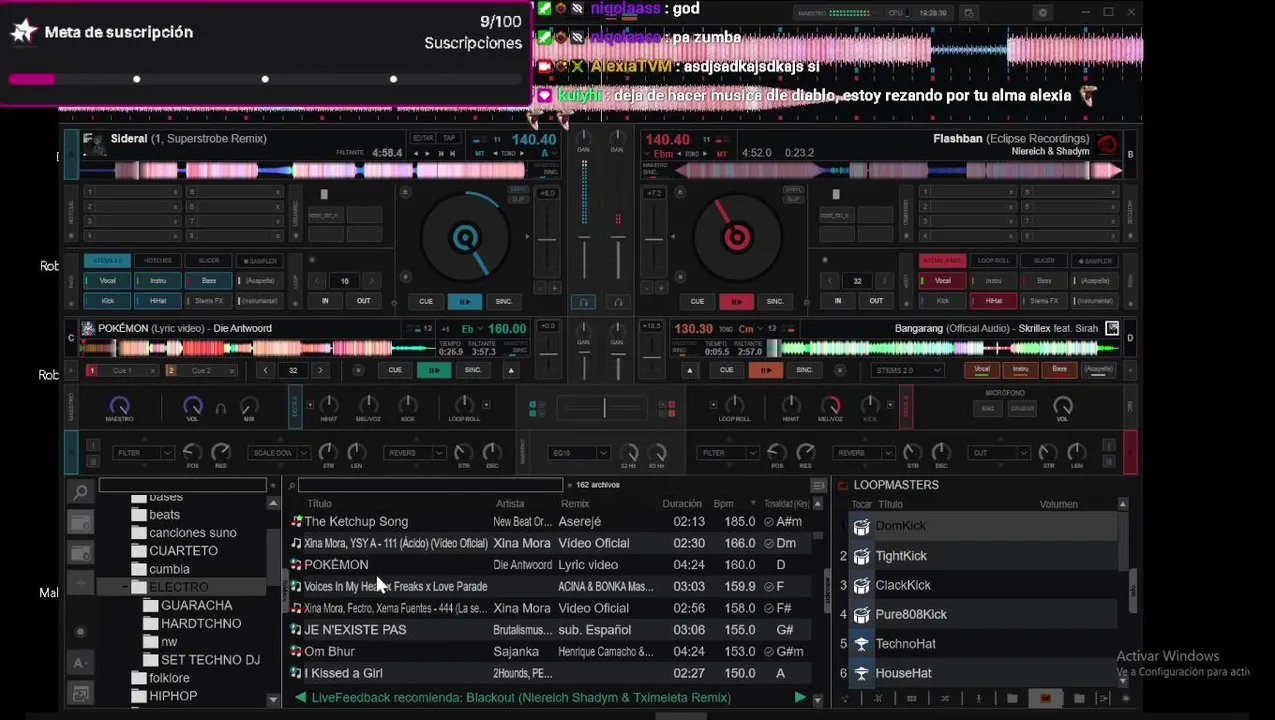Sync deck A with SINC. button
The height and width of the screenshot is (720, 1275).
tap(504, 301)
